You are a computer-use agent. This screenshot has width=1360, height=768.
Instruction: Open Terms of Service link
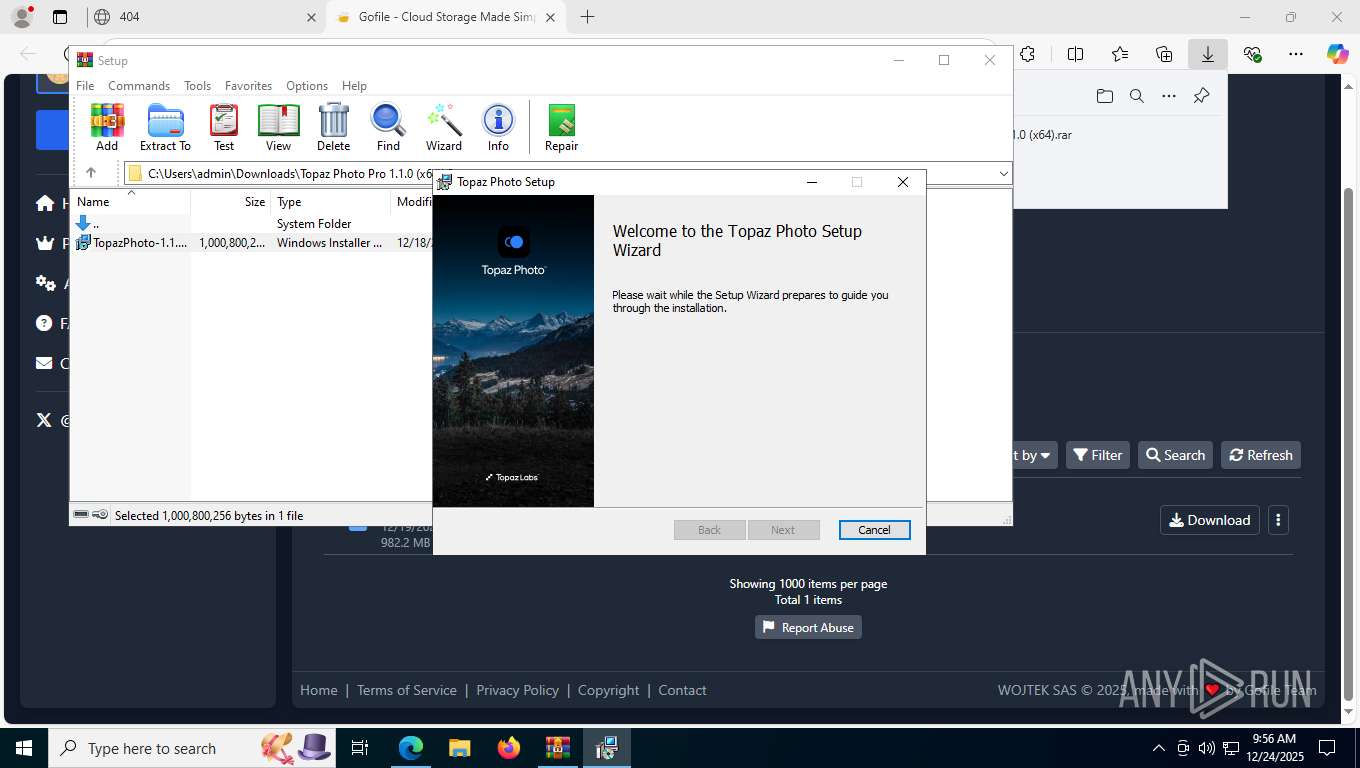point(406,690)
